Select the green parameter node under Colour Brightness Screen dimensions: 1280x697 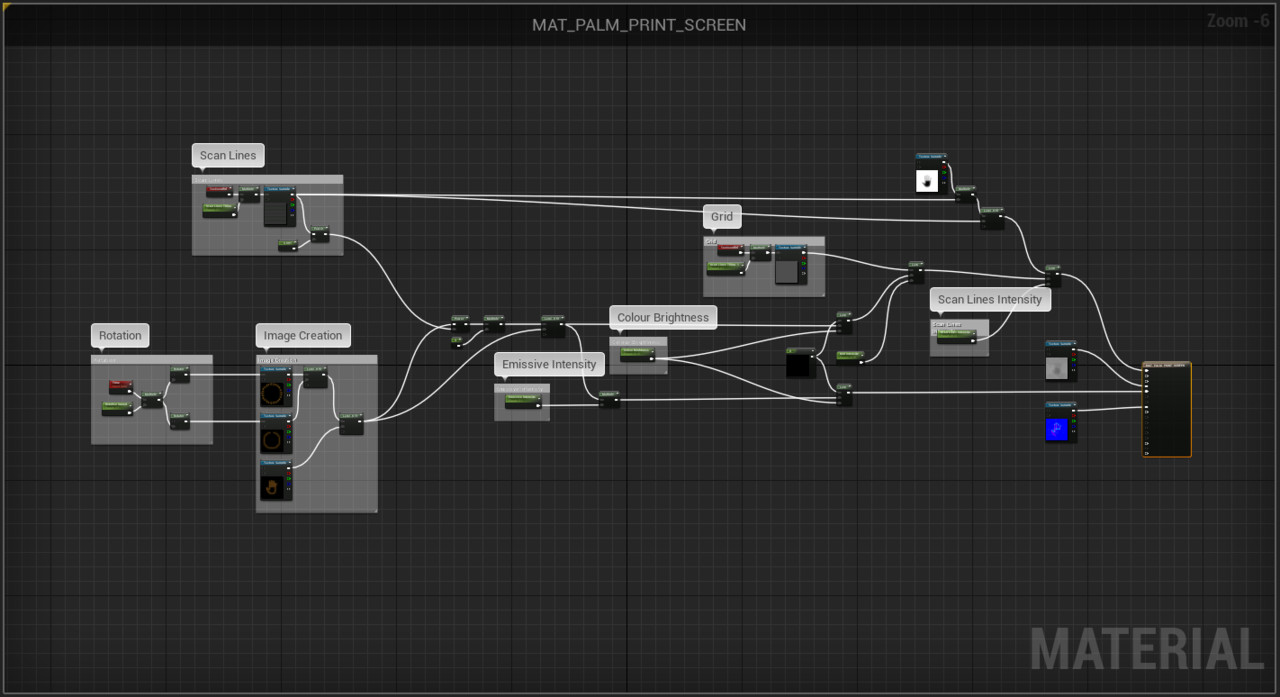(x=638, y=353)
